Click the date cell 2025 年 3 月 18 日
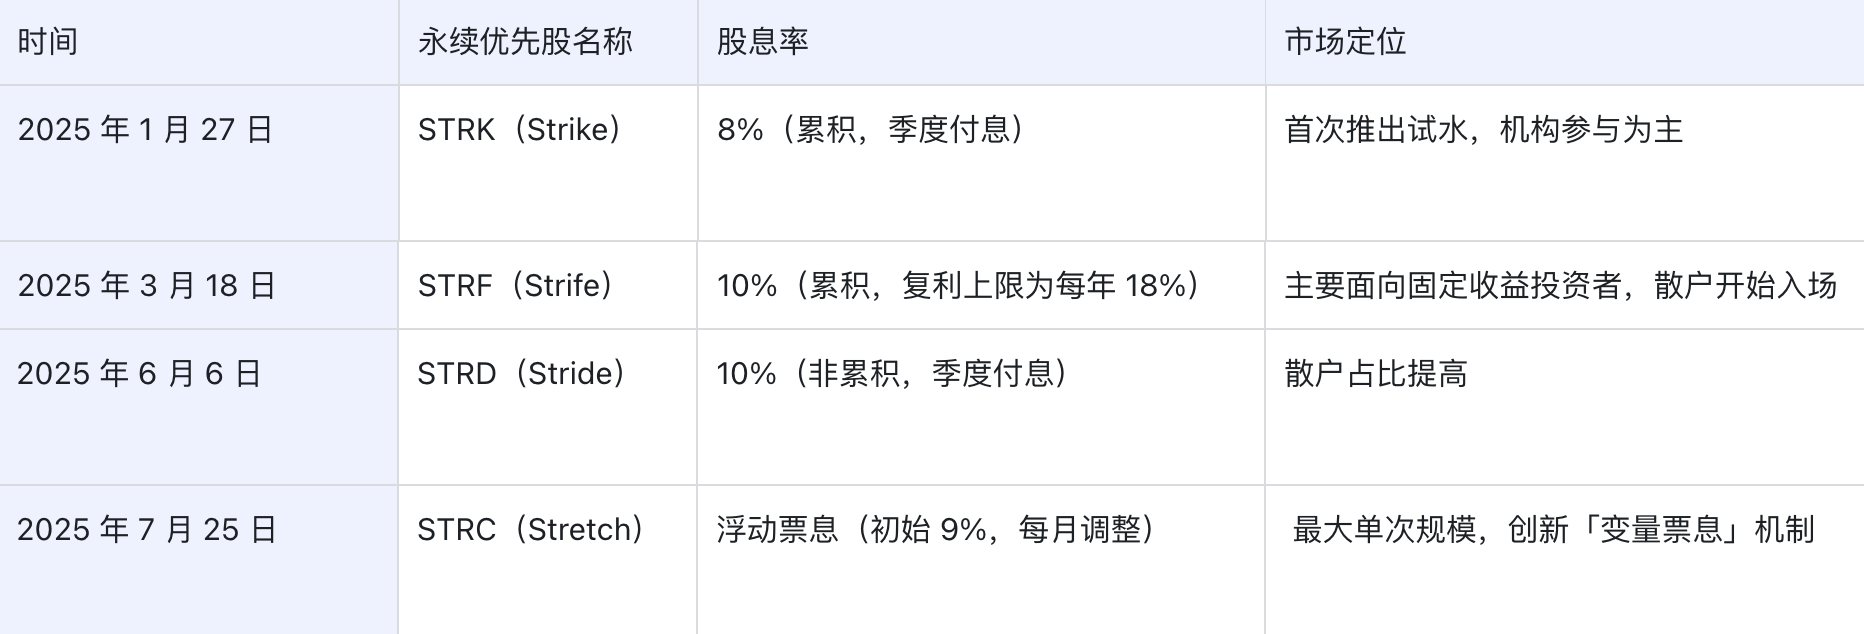Image resolution: width=1864 pixels, height=634 pixels. tap(147, 286)
